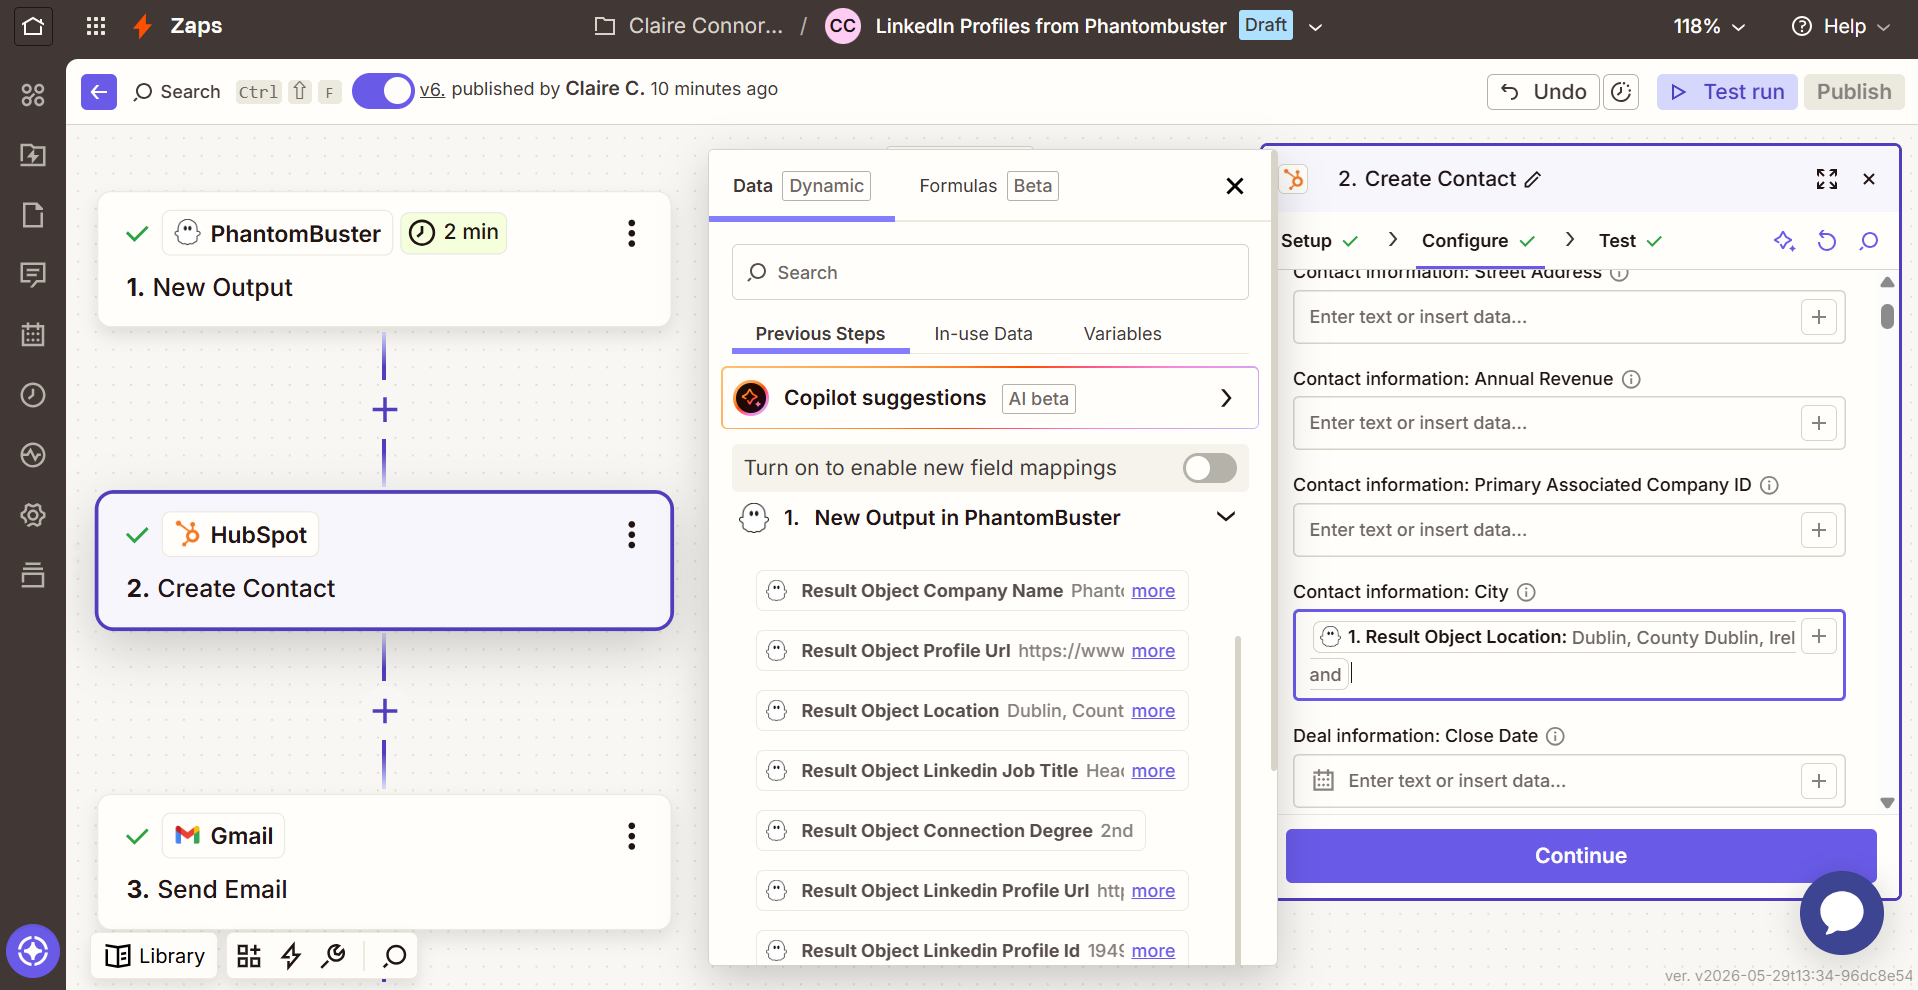Viewport: 1918px width, 990px height.
Task: Click the Publish button
Action: coord(1854,92)
